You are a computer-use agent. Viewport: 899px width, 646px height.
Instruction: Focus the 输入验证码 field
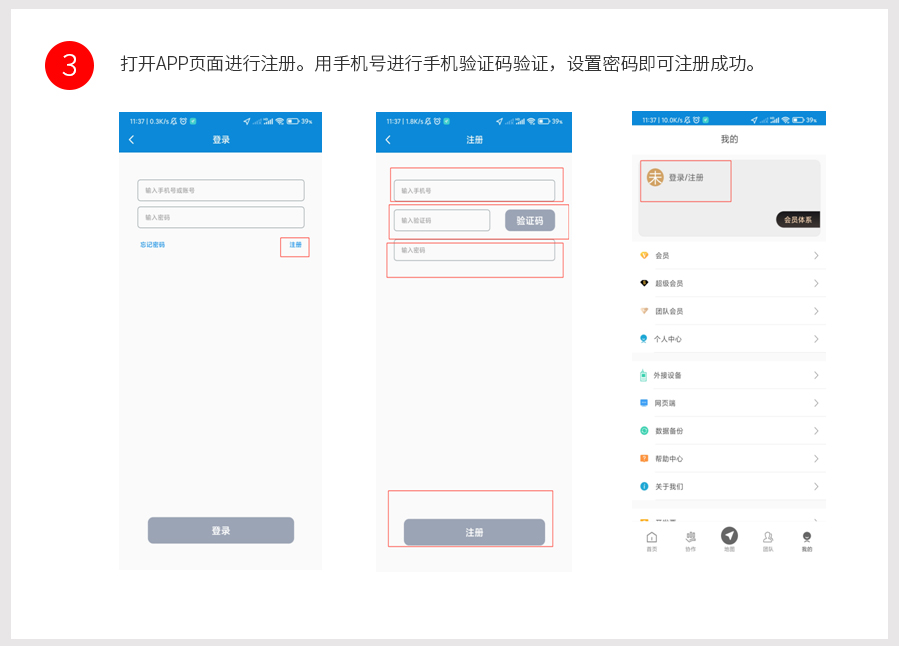(441, 220)
